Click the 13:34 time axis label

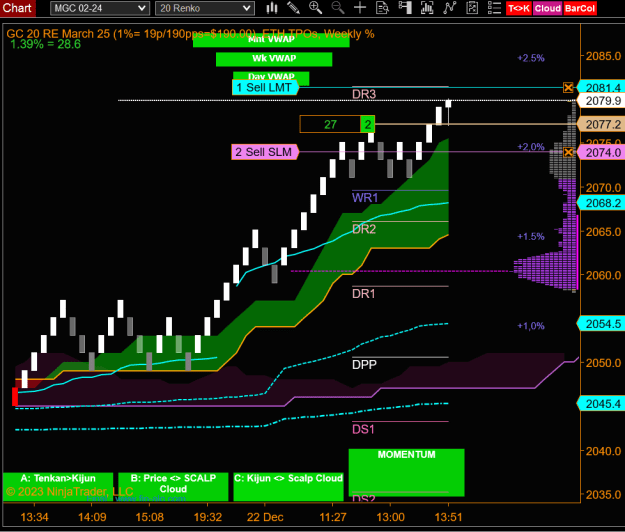tap(34, 517)
